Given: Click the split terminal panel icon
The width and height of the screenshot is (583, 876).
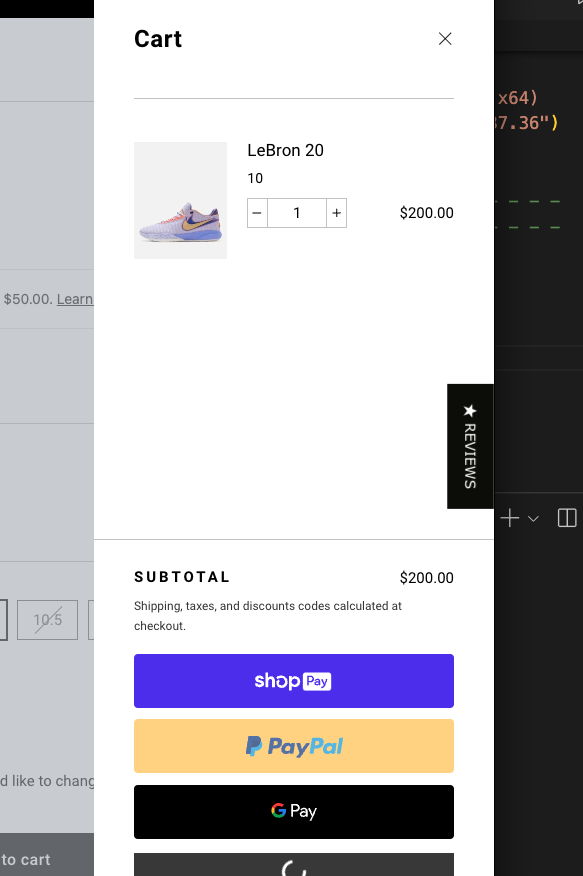Looking at the screenshot, I should (567, 517).
